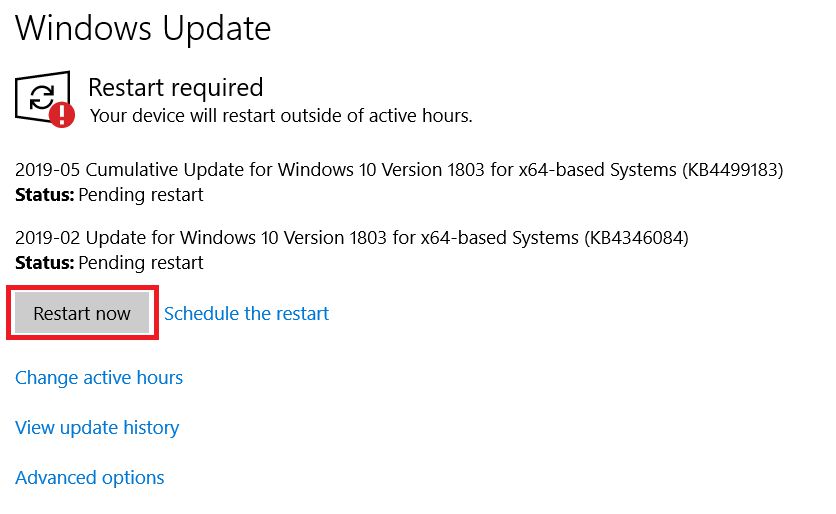Click the red exclamation alert badge
The width and height of the screenshot is (836, 514).
click(62, 114)
